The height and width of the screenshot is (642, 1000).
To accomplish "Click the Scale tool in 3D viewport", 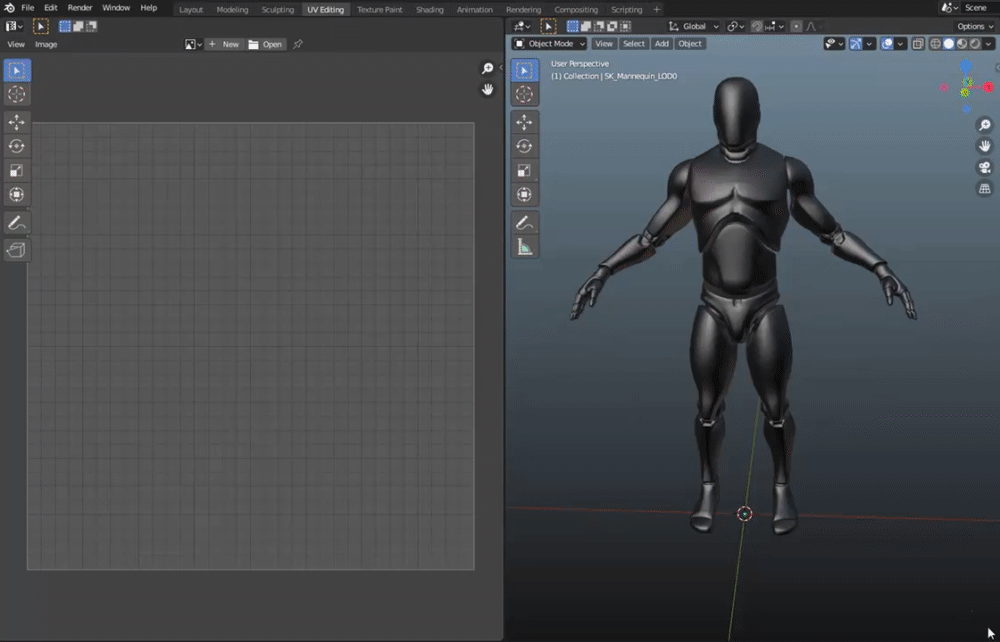I will pyautogui.click(x=525, y=170).
